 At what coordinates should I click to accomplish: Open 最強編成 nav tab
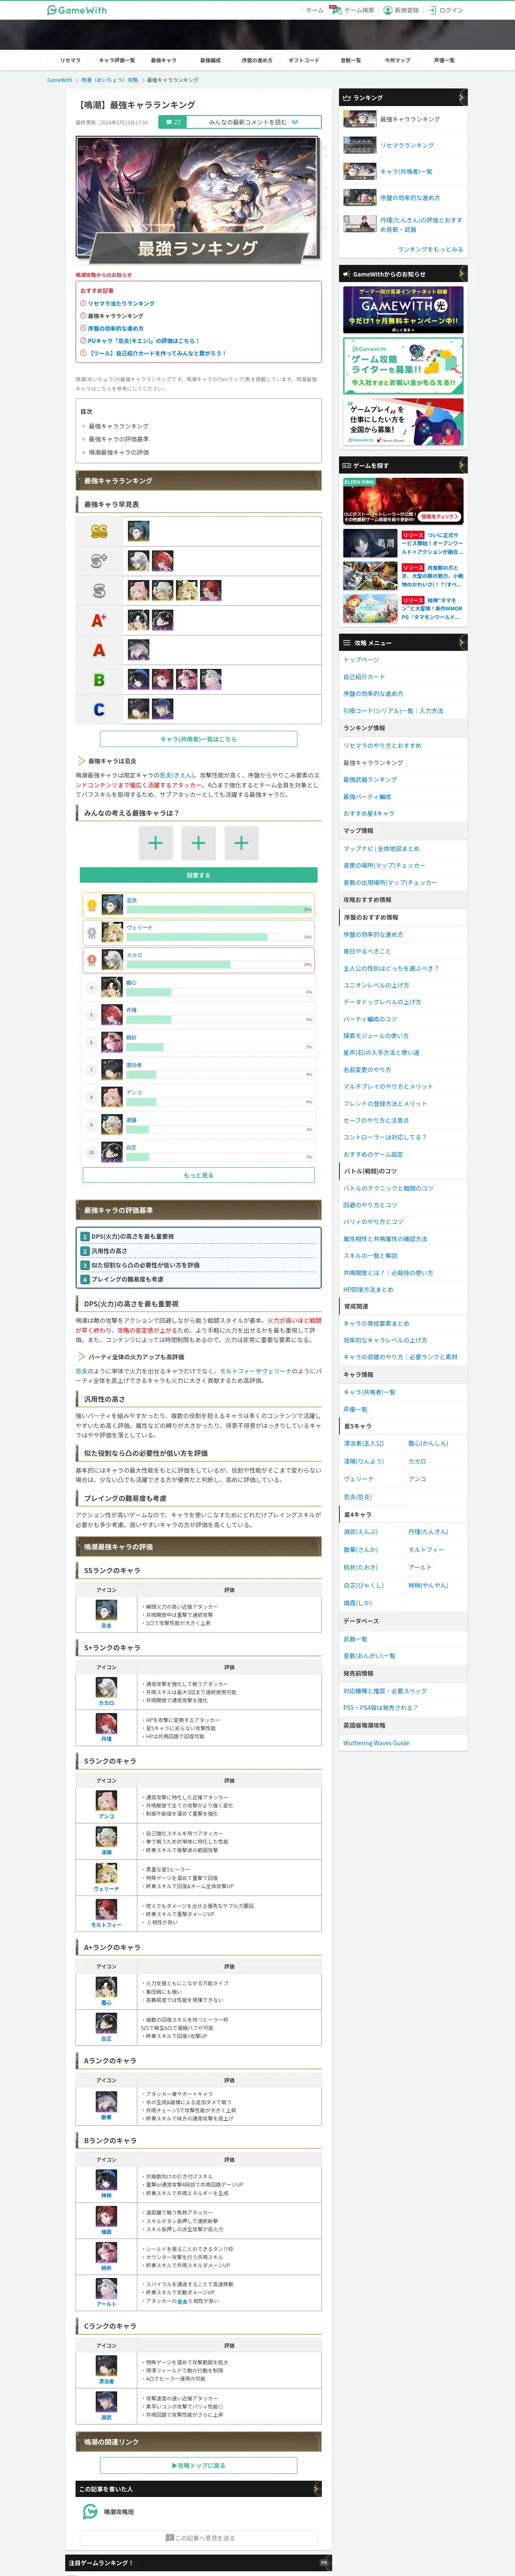point(210,60)
